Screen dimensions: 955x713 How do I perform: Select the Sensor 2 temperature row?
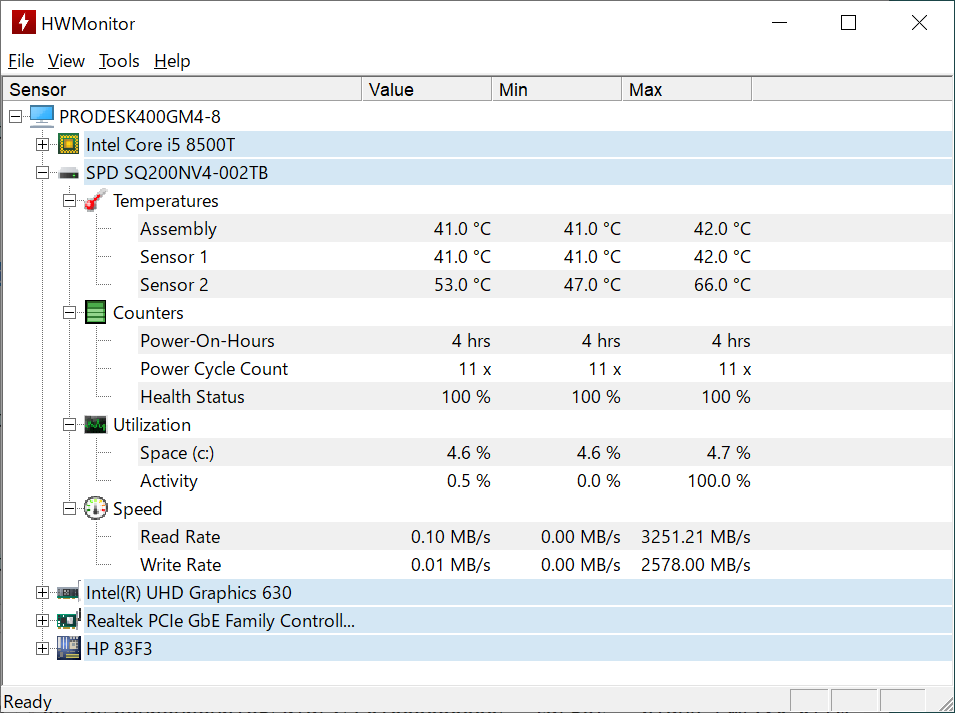174,285
